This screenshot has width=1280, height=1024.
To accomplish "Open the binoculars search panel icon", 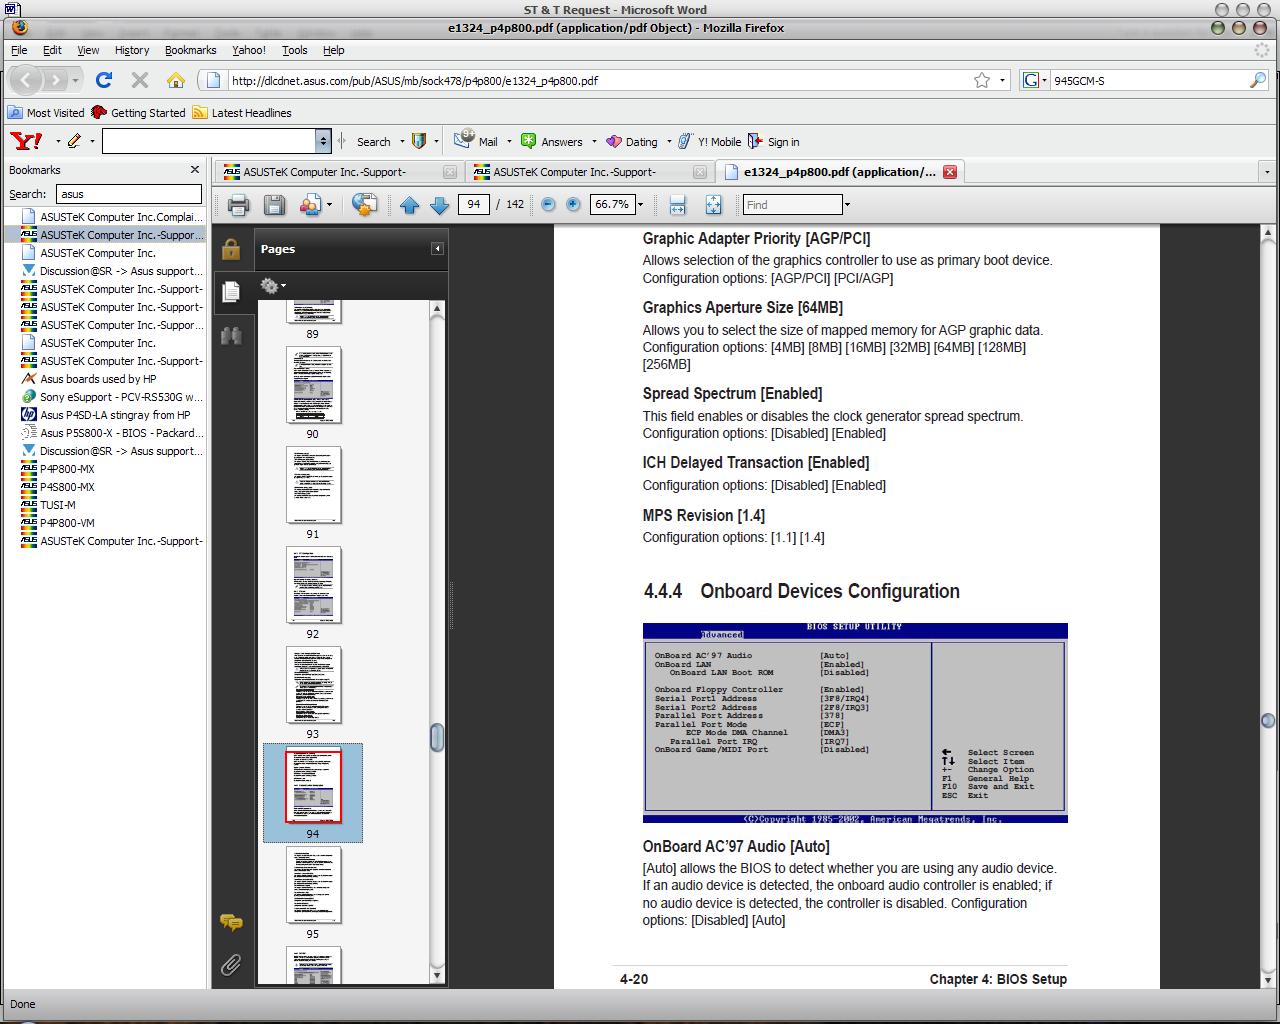I will point(231,335).
